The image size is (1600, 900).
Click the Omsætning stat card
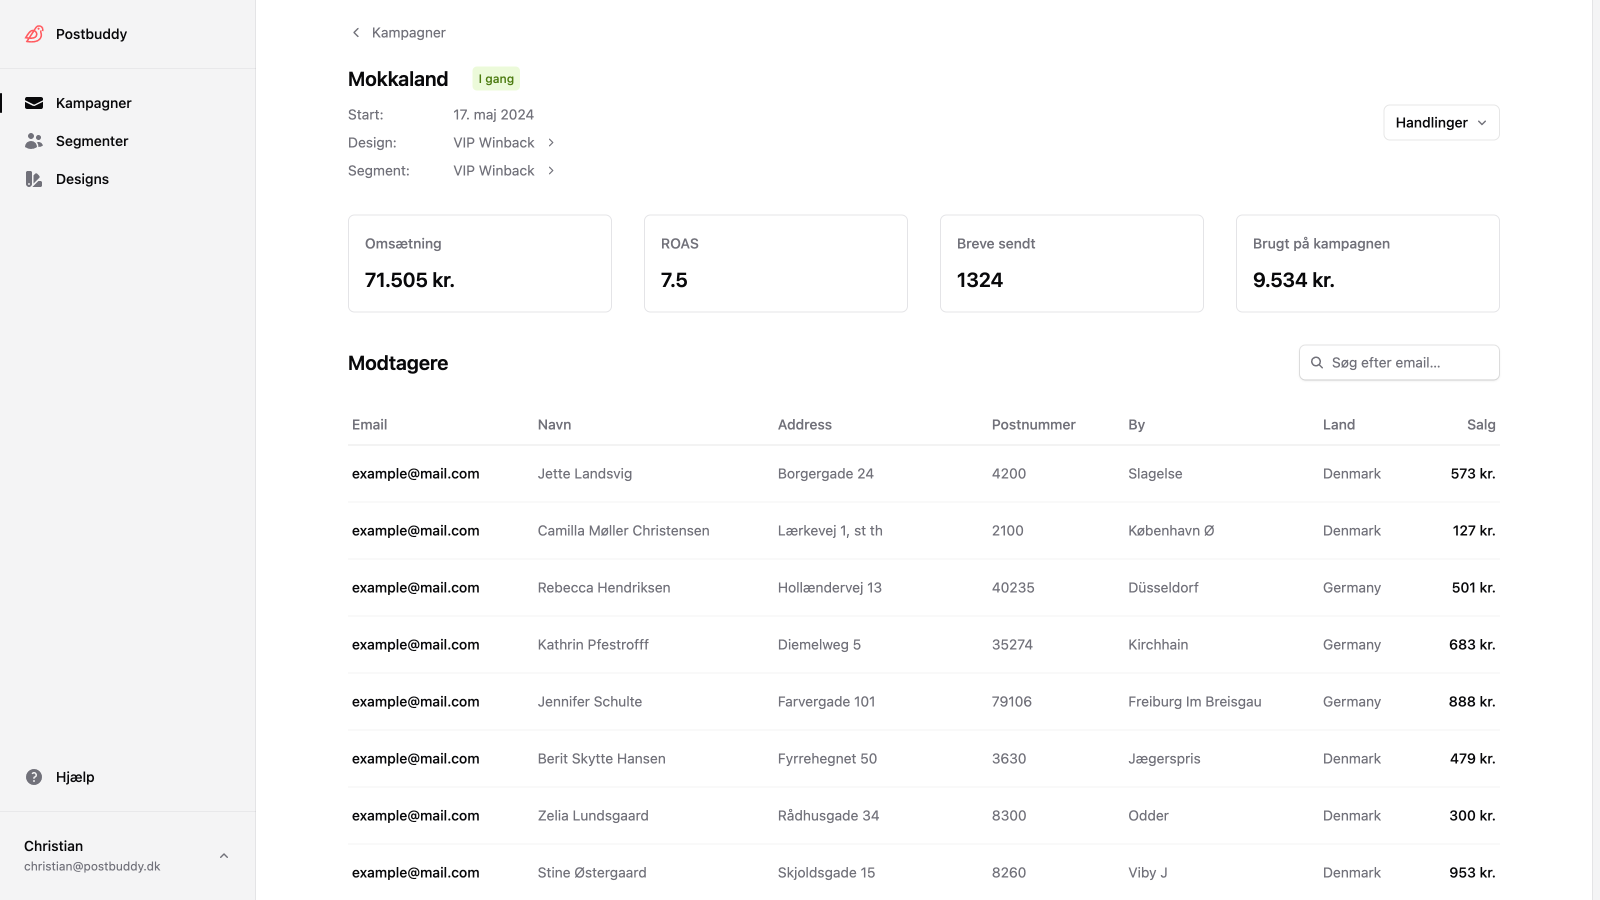(479, 264)
